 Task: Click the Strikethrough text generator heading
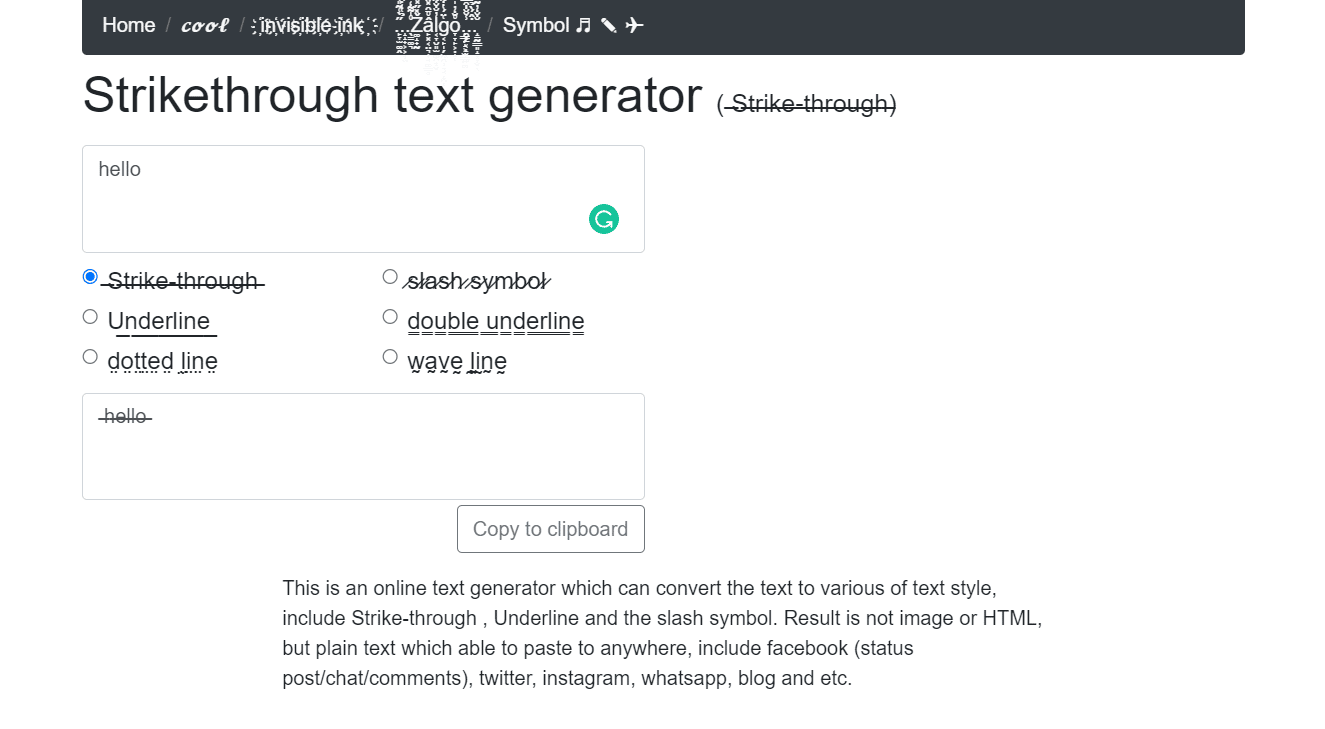pyautogui.click(x=392, y=96)
